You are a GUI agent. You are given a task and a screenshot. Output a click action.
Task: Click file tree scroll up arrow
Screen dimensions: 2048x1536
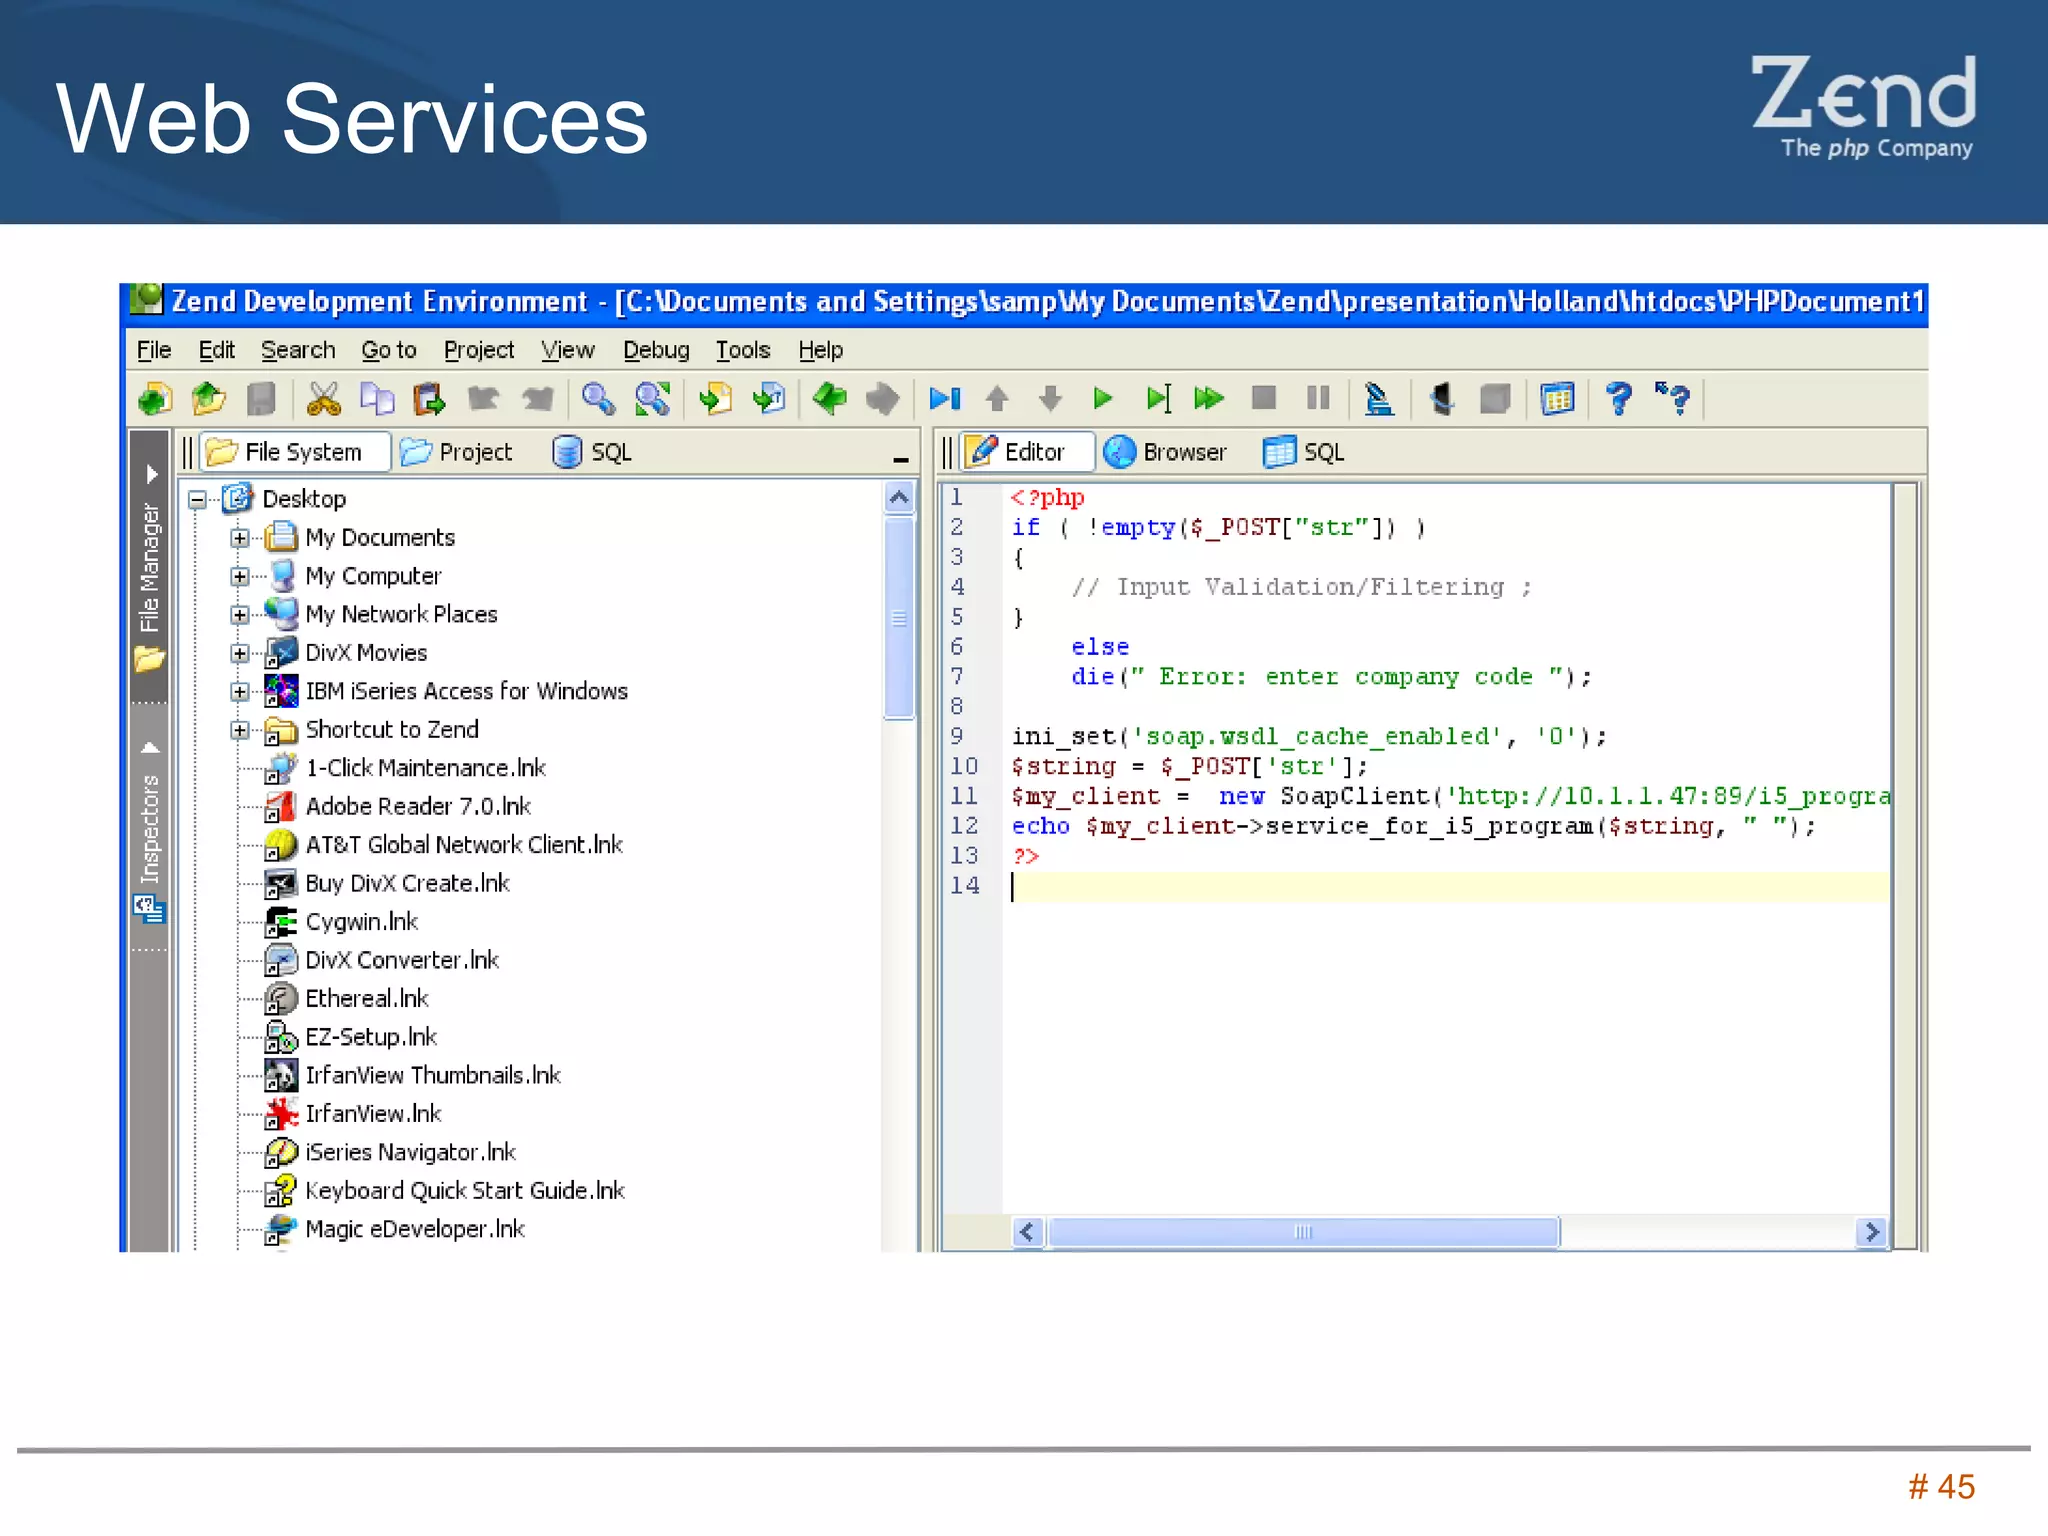(x=899, y=498)
